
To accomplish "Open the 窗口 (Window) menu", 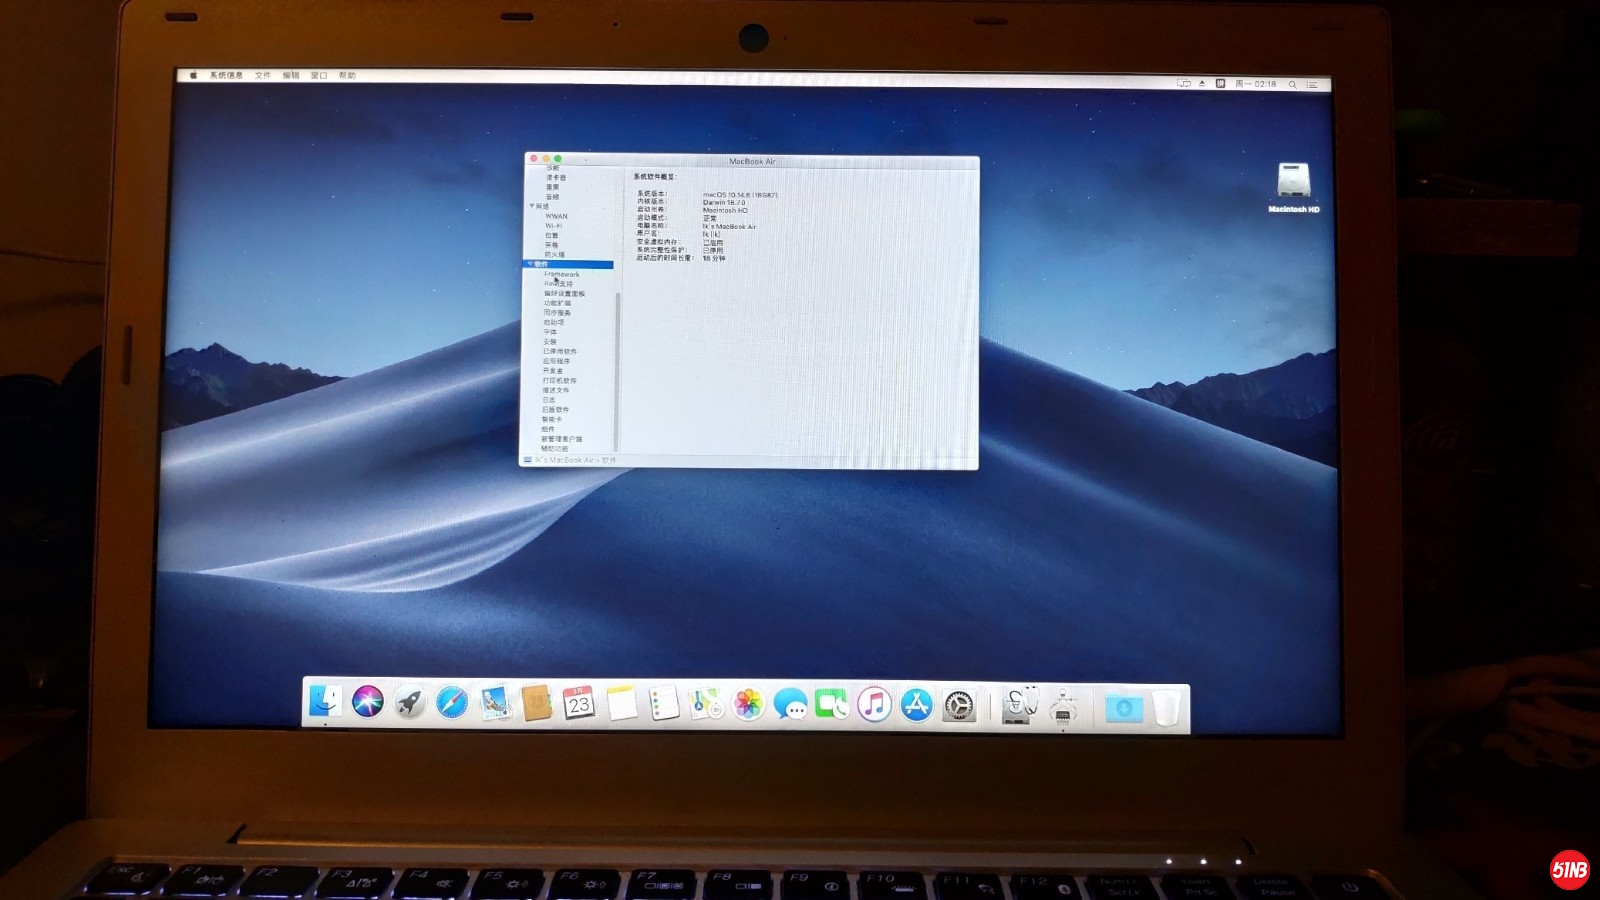I will pos(319,75).
